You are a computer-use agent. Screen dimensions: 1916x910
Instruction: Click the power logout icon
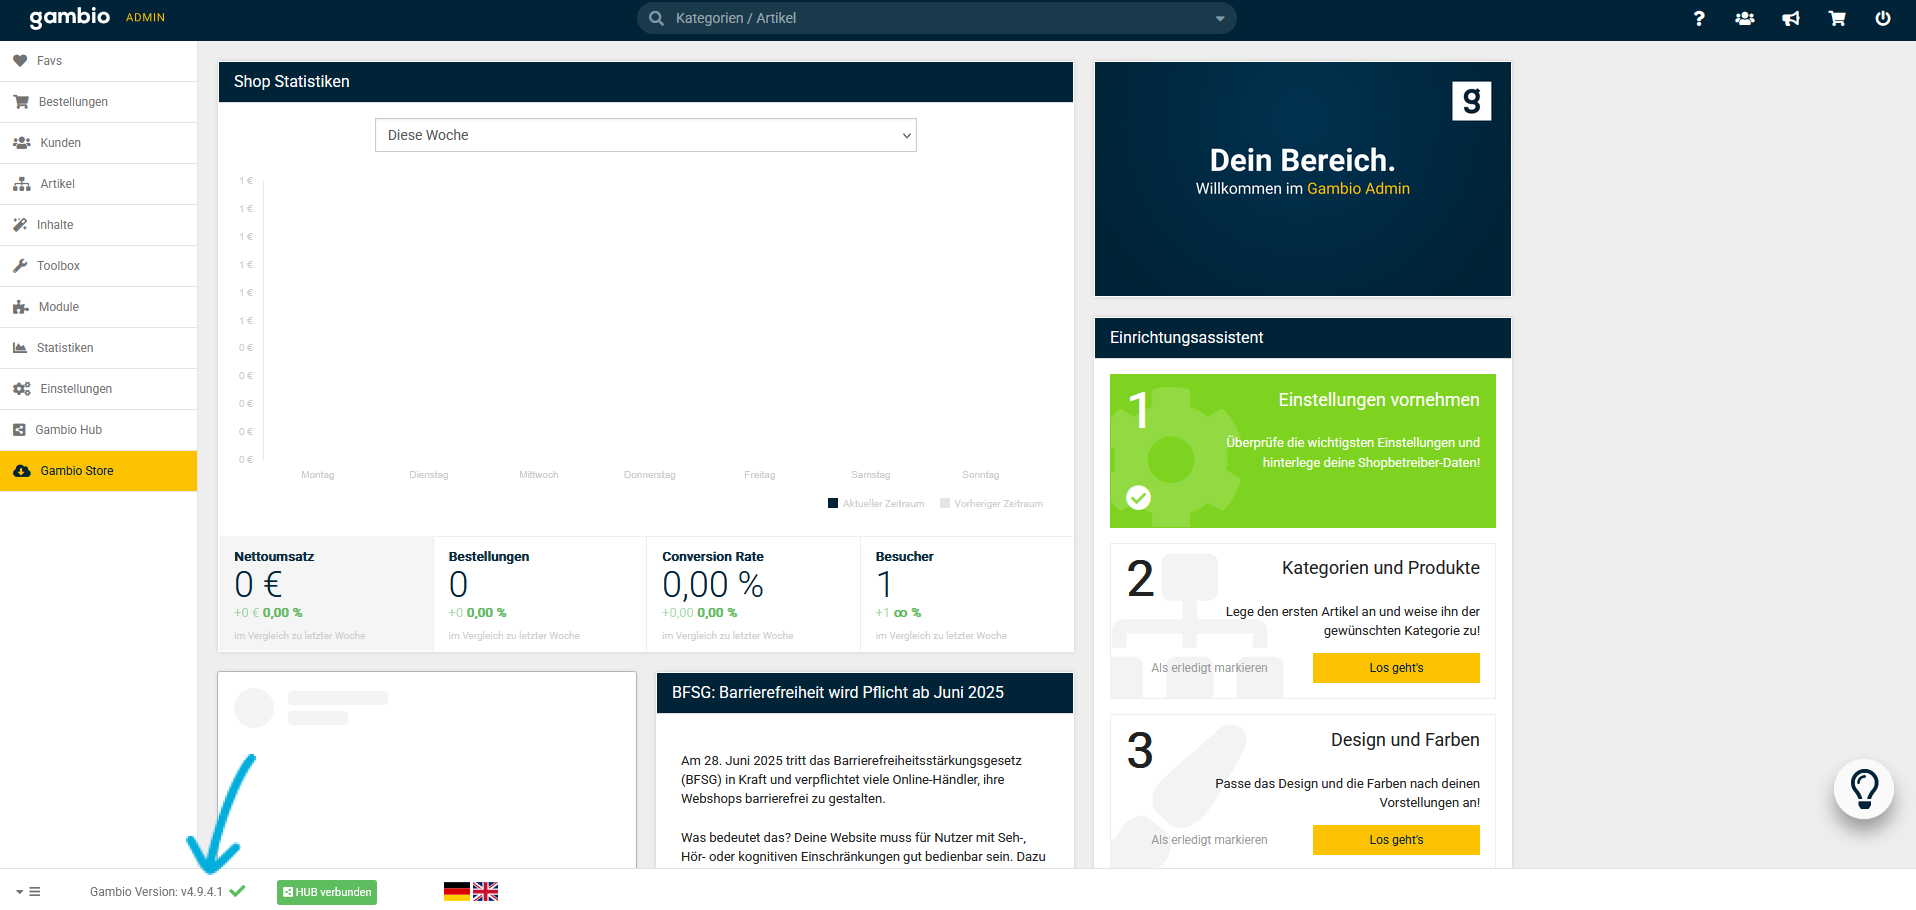click(x=1882, y=19)
